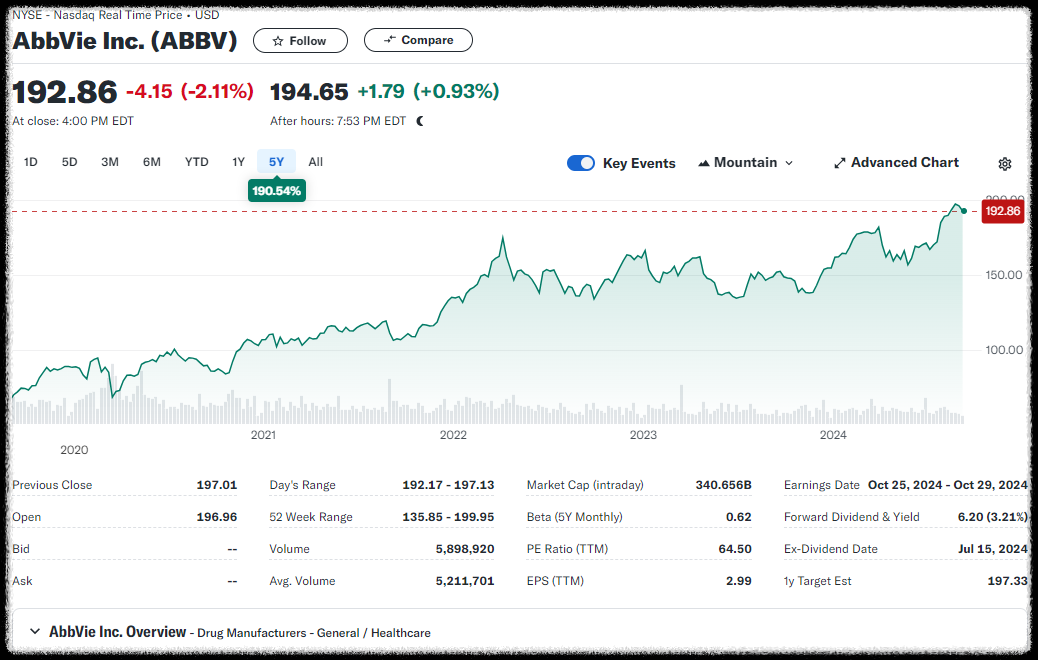Click the 192.86 current price marker on chart
Viewport: 1038px width, 660px height.
pos(1002,211)
